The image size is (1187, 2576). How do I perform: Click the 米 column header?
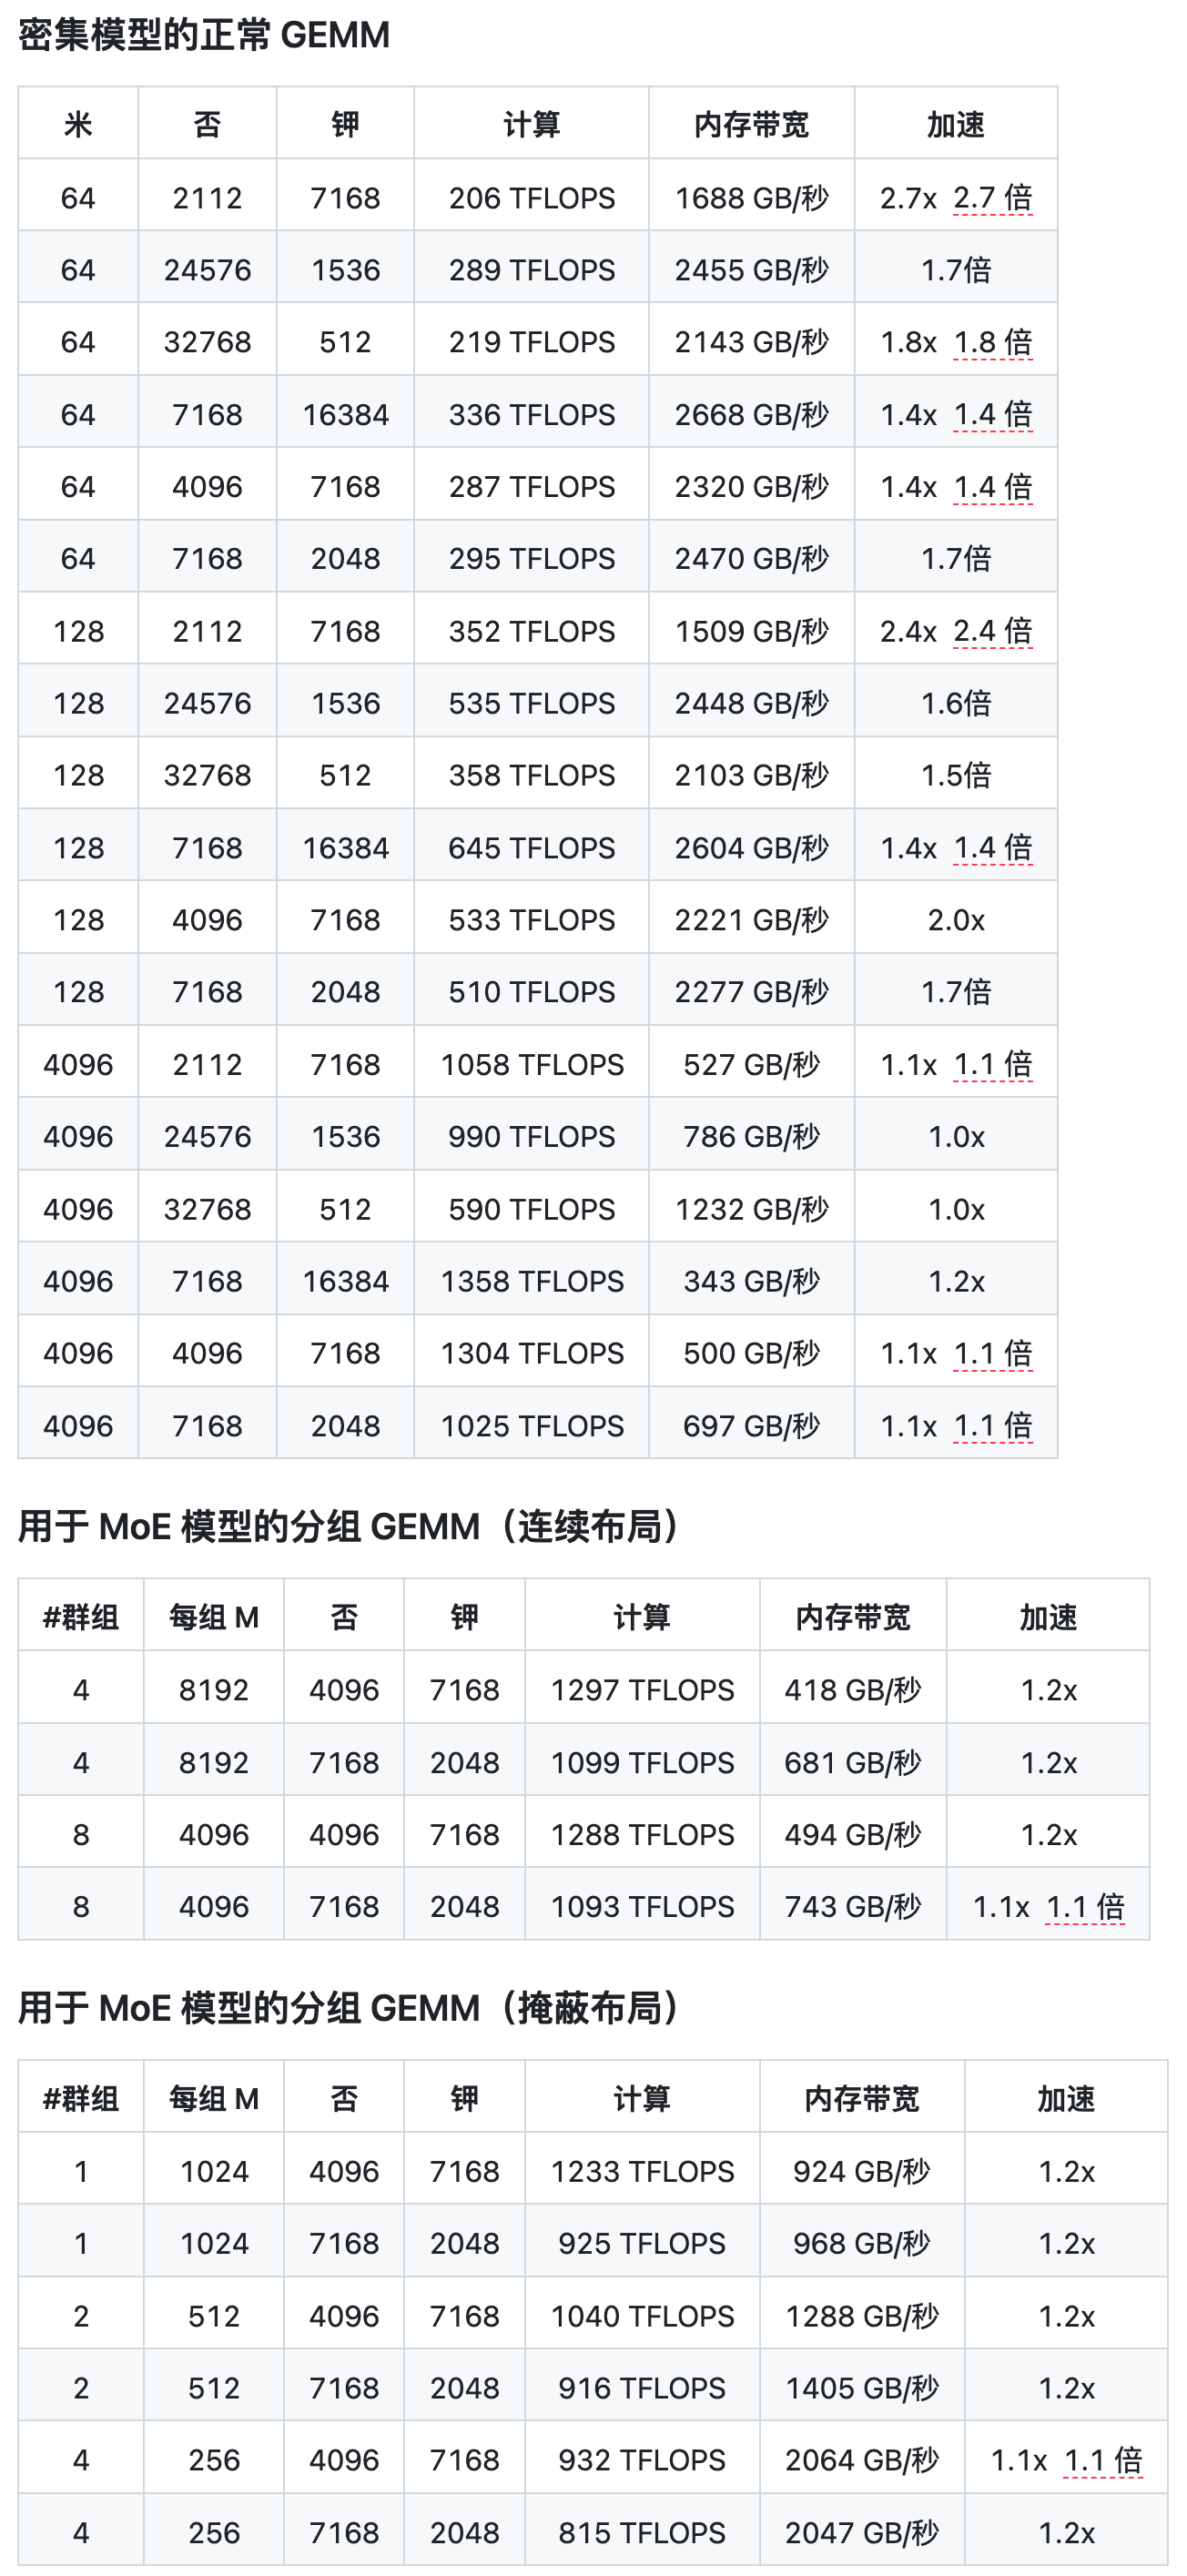78,124
